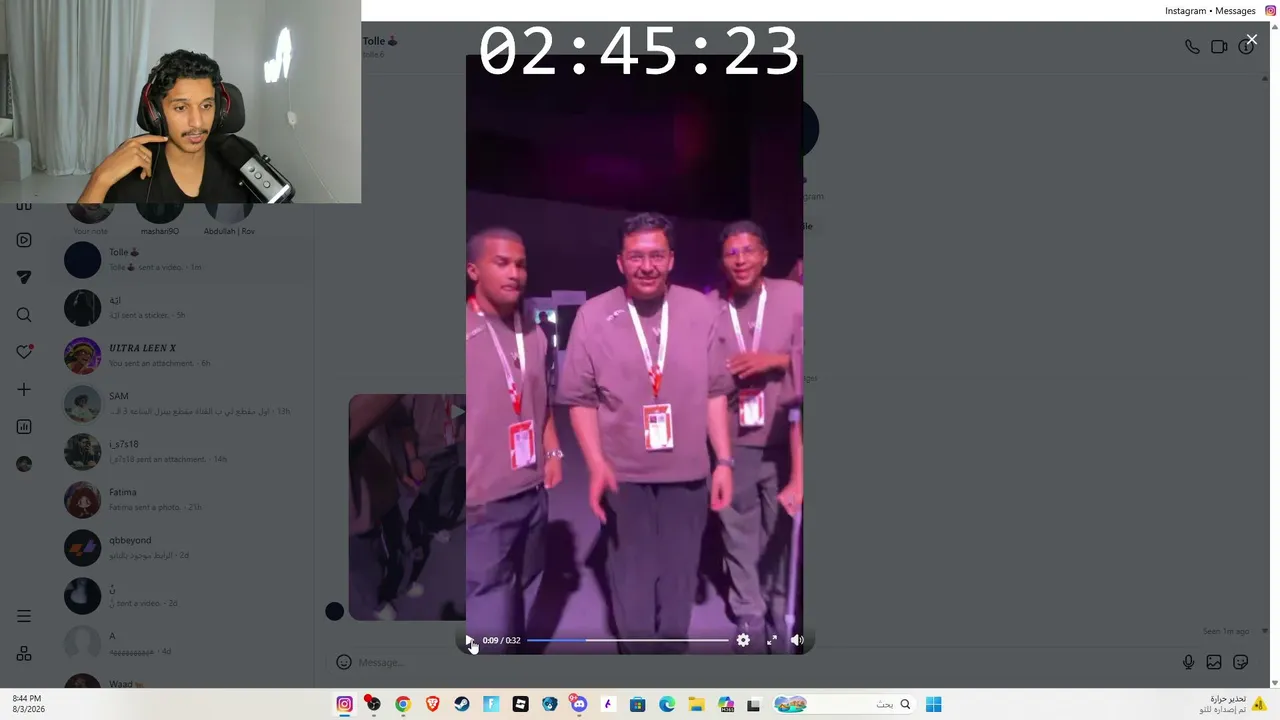Open the sticker picker
1280x720 pixels.
[1241, 662]
